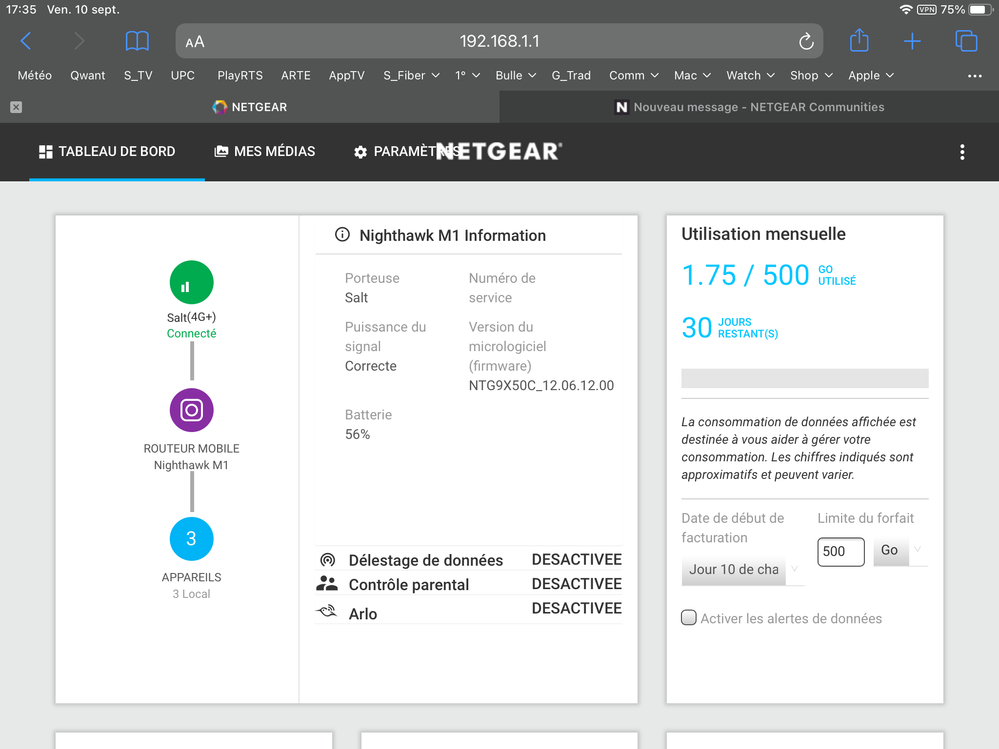Click the Nighthawk M1 info icon
Image resolution: width=999 pixels, height=749 pixels.
[342, 234]
